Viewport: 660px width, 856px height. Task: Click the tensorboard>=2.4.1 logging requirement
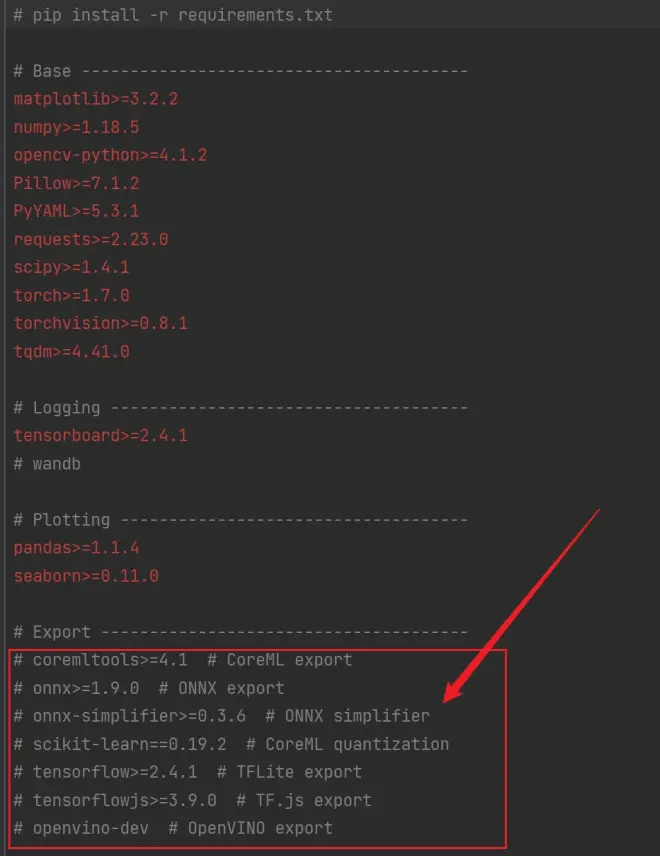[x=100, y=435]
